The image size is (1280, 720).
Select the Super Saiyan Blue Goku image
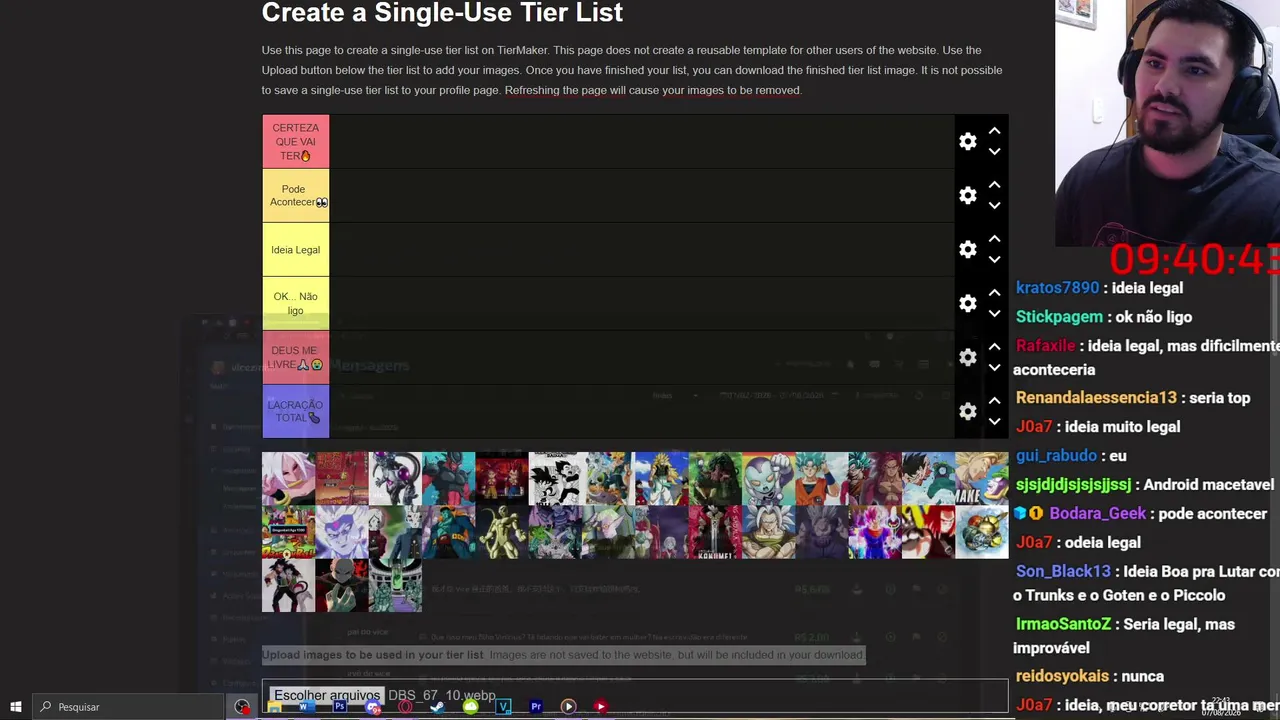pos(821,478)
